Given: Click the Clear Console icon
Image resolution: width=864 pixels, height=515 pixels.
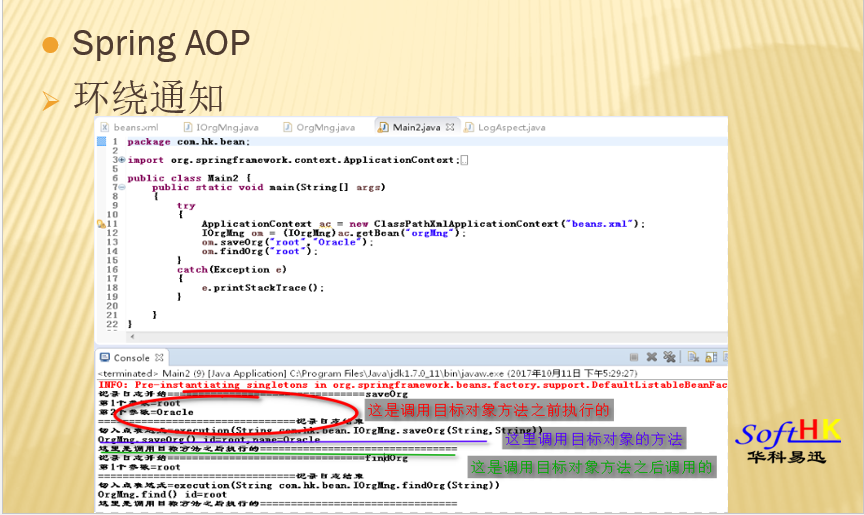Looking at the screenshot, I should (693, 357).
